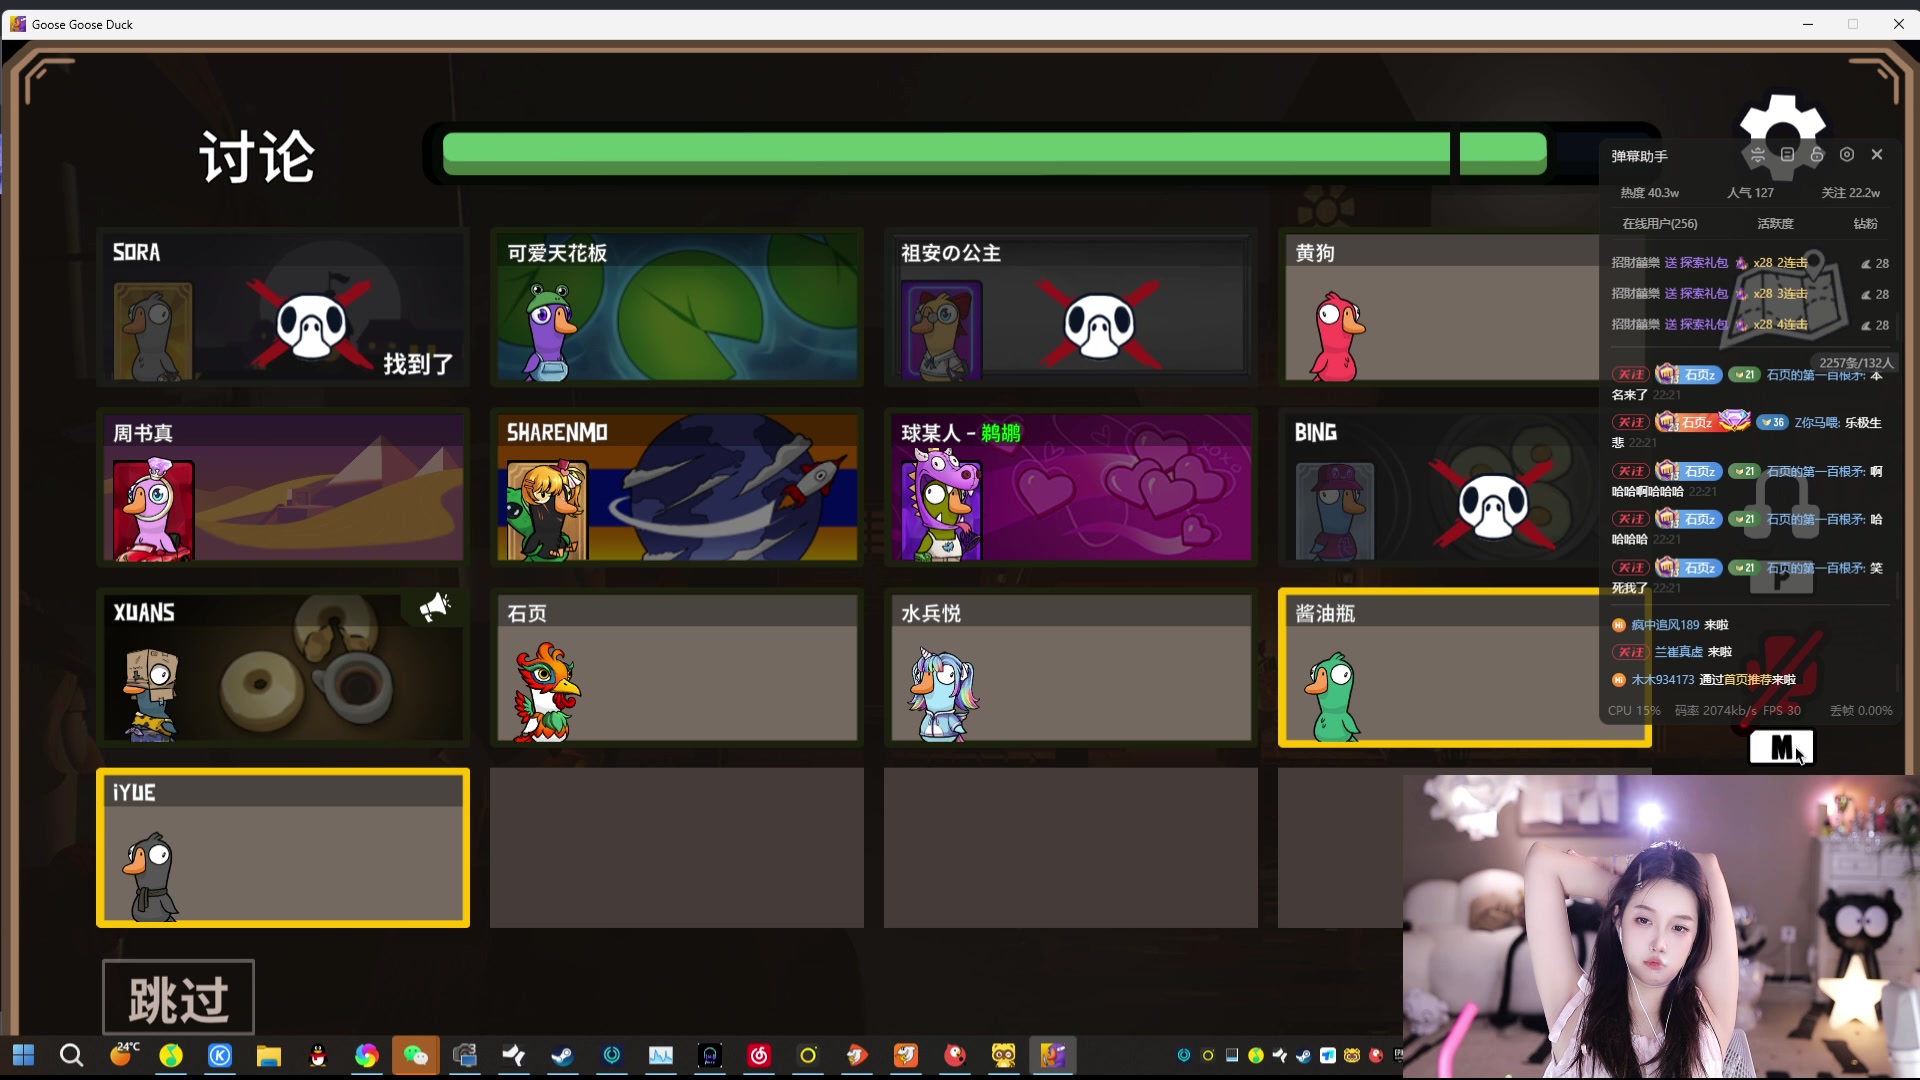This screenshot has width=1920, height=1080.
Task: Click the Steam system tray icon
Action: click(1304, 1056)
